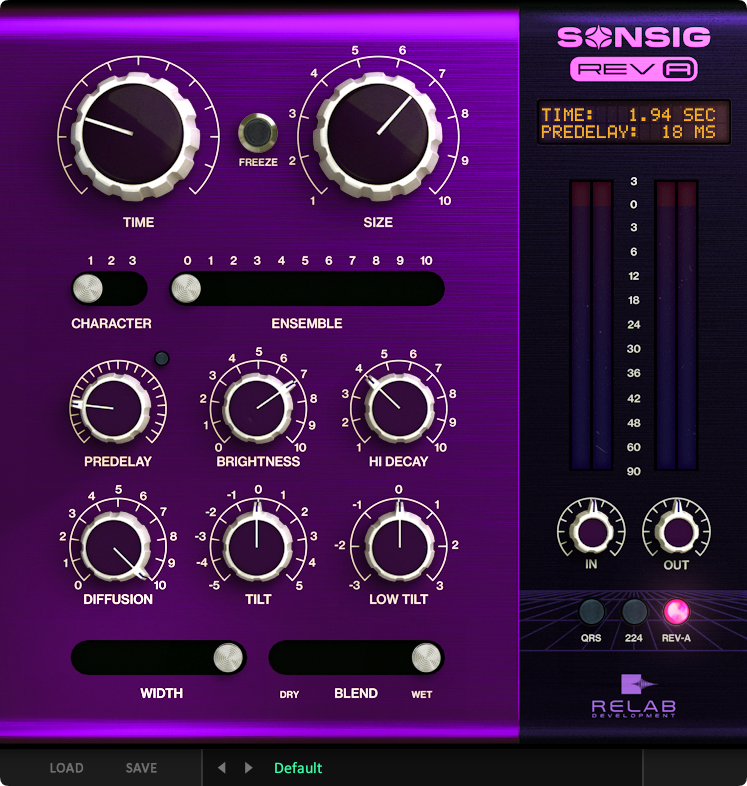
Task: Click the HI DECAY knob
Action: pos(400,404)
